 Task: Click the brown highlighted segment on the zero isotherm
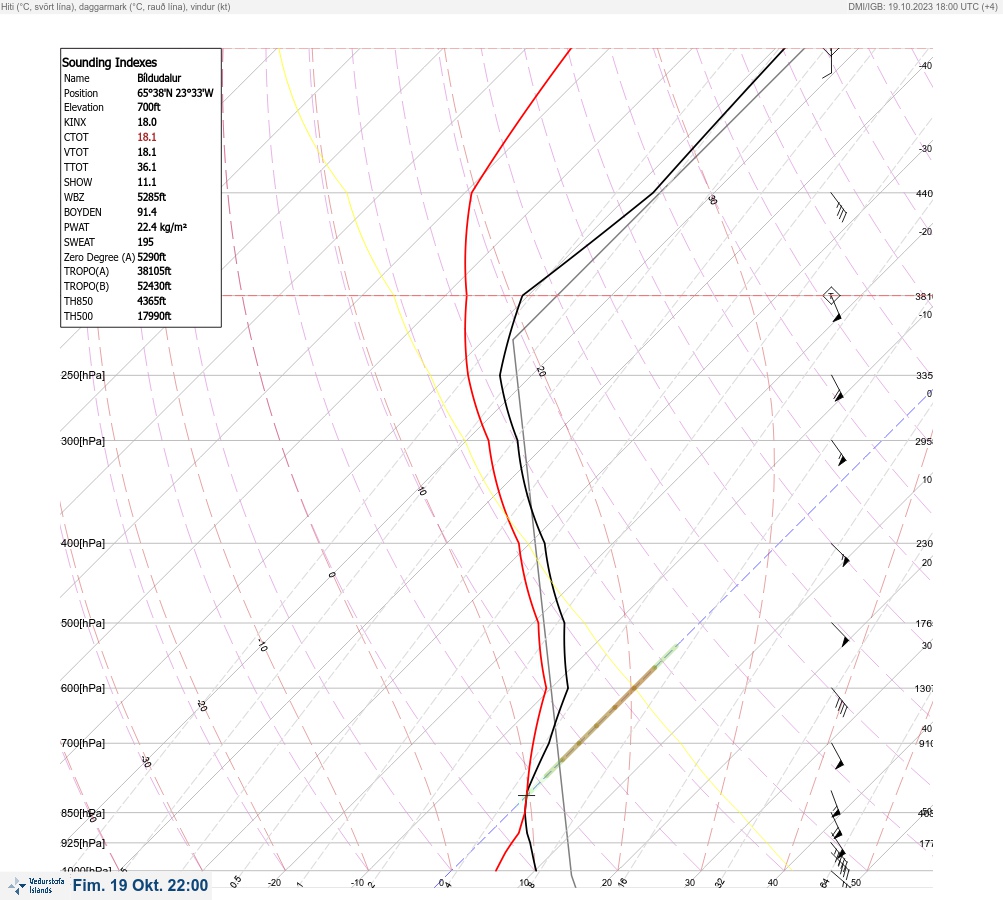pyautogui.click(x=608, y=713)
